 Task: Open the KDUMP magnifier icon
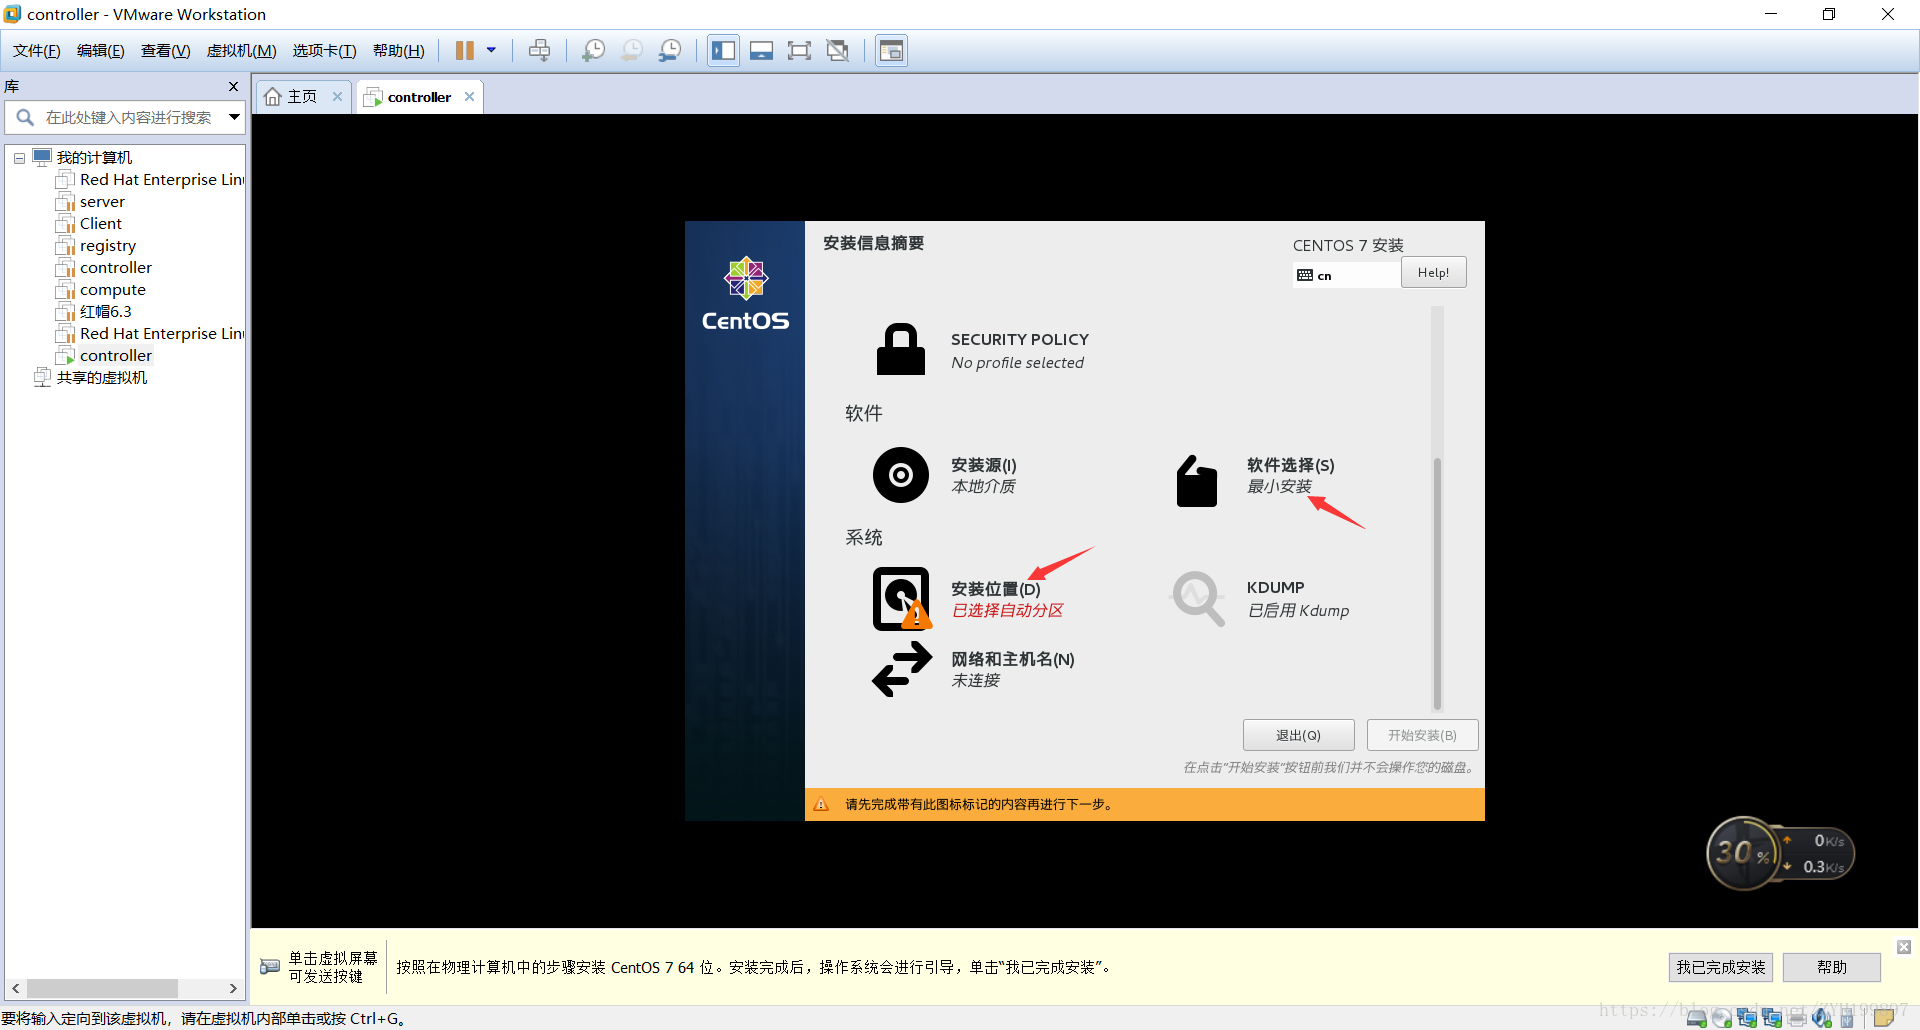(1198, 599)
